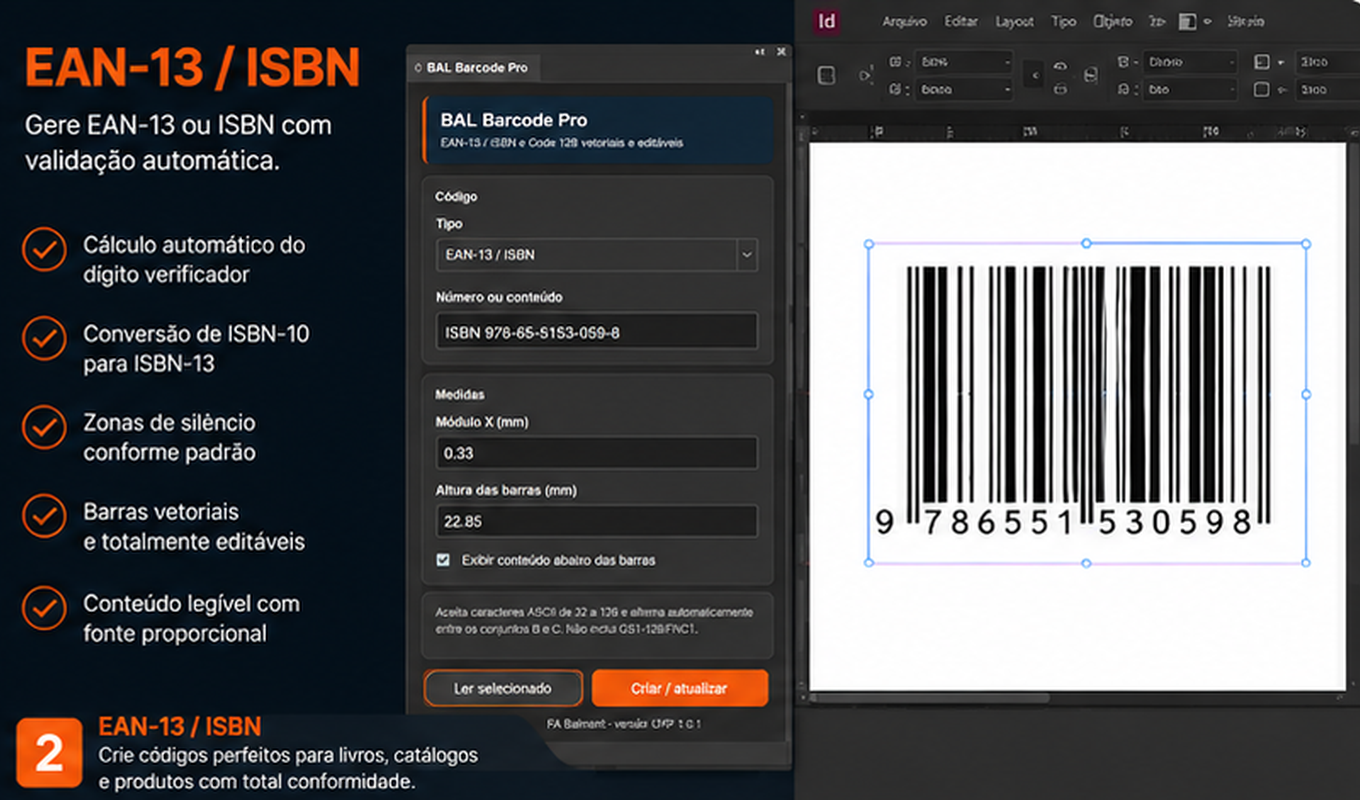The image size is (1360, 800).
Task: Close the BAL Barcode Pro floating panel
Action: [781, 51]
